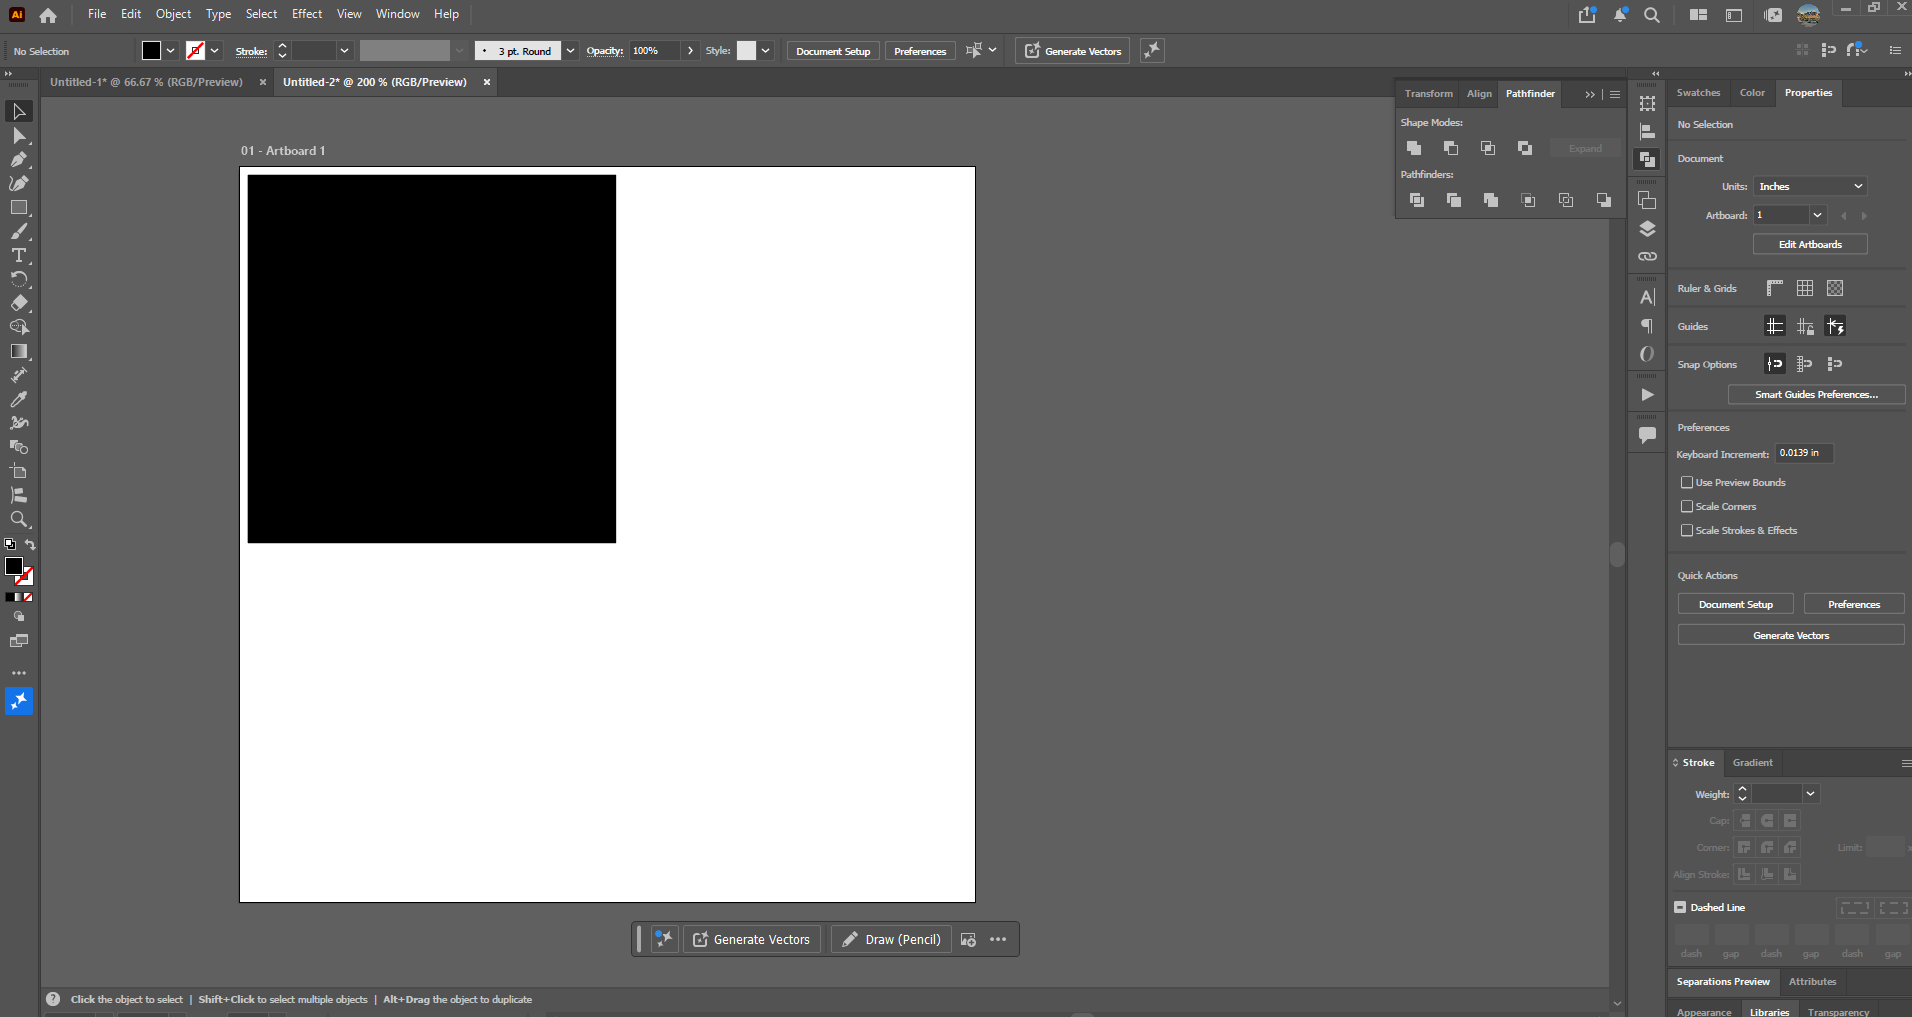Expand the Artboard number dropdown
Viewport: 1912px width, 1017px height.
[x=1818, y=215]
